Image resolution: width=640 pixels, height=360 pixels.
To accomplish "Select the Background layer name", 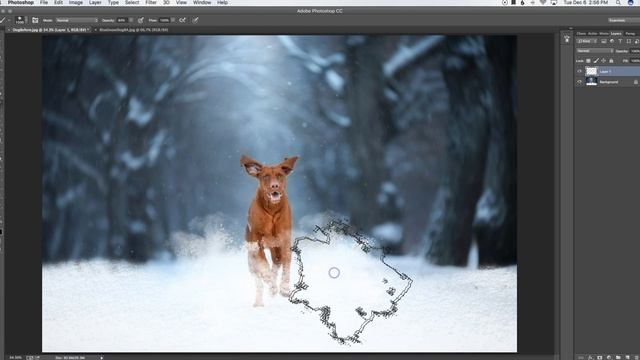I will pyautogui.click(x=609, y=82).
